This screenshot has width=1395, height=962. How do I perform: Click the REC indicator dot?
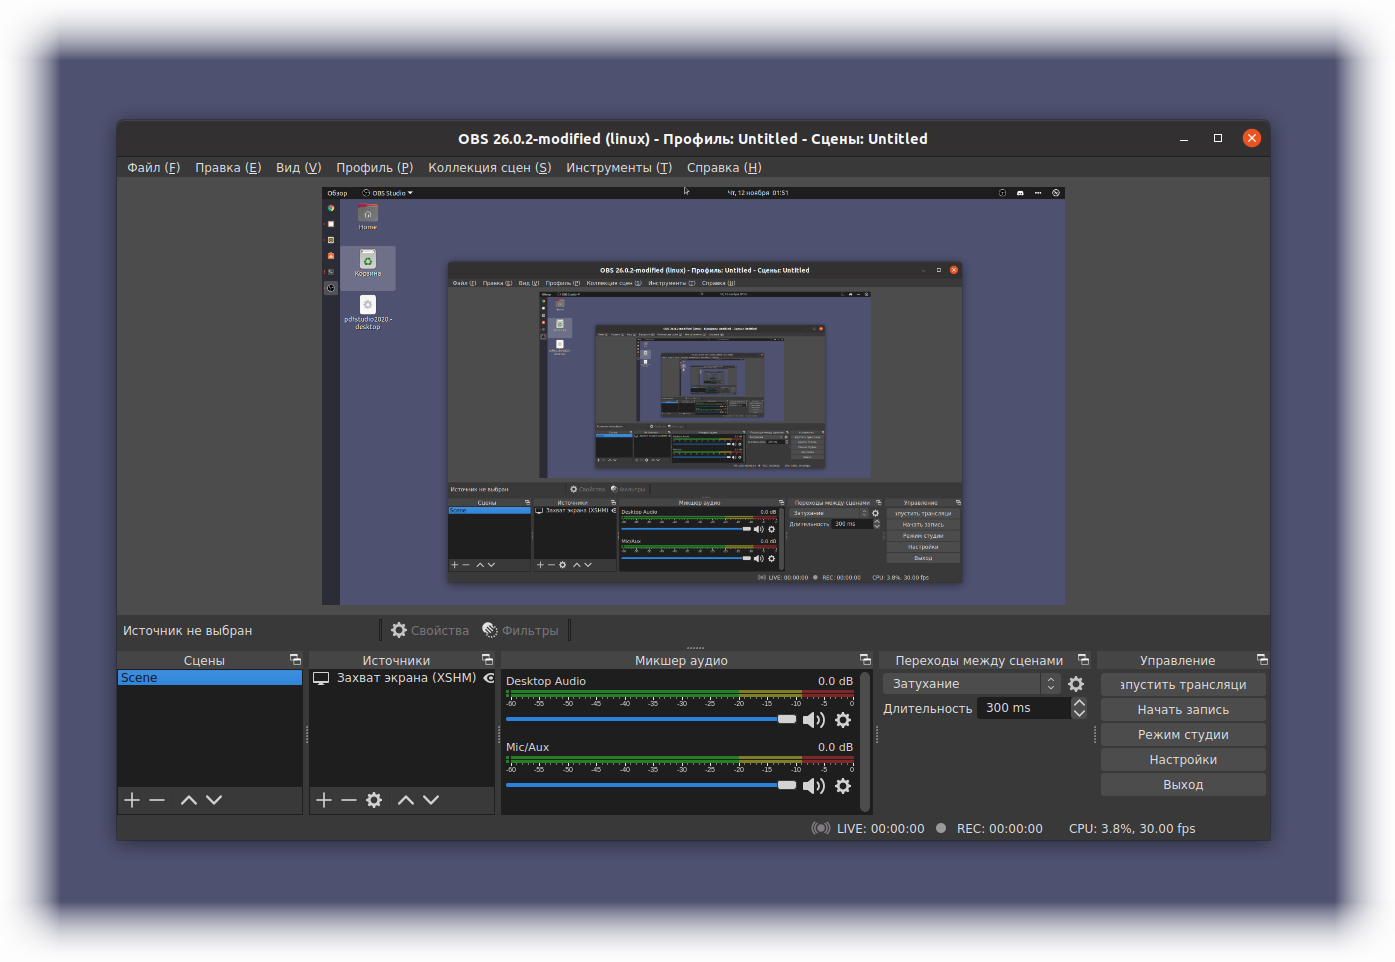click(941, 828)
